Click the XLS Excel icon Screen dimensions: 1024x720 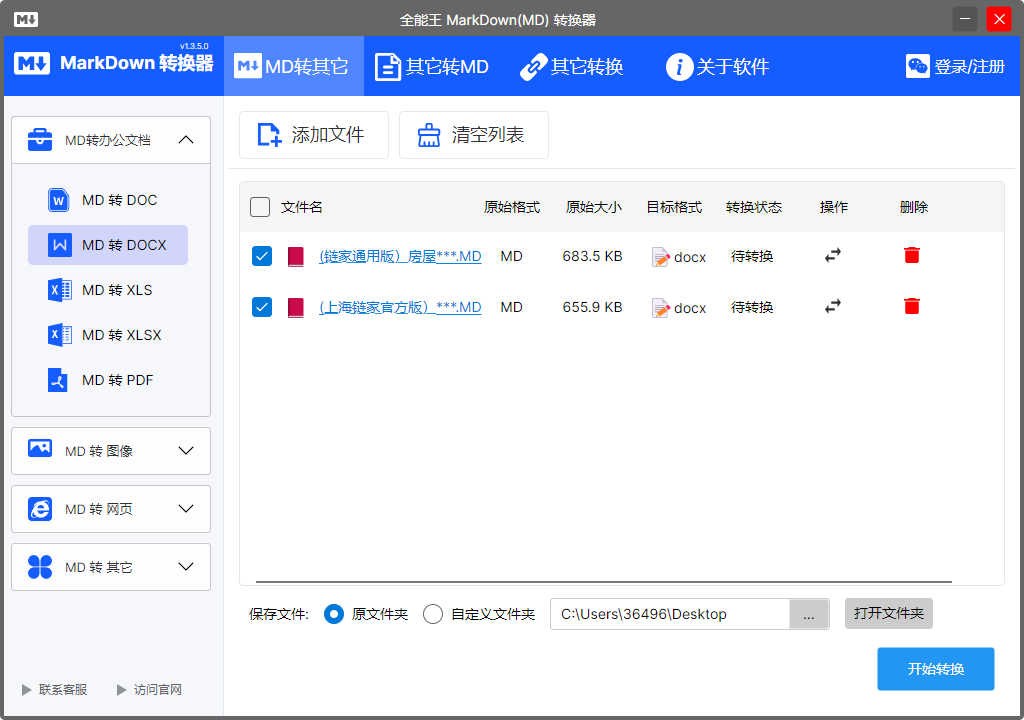click(59, 290)
